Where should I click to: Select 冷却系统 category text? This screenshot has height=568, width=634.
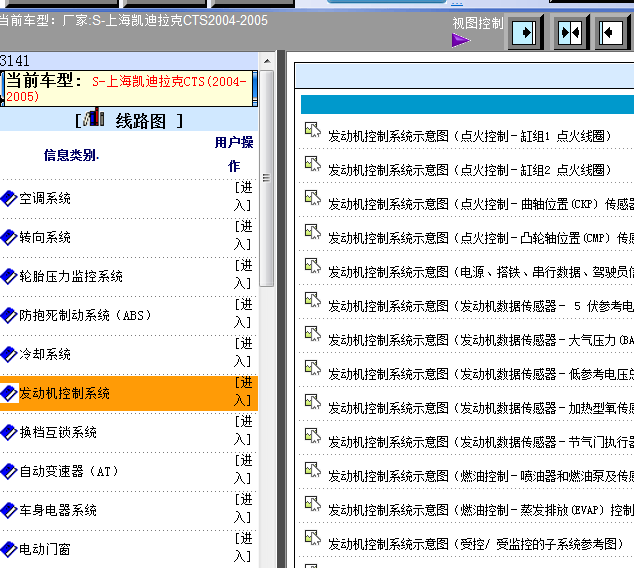pos(45,355)
